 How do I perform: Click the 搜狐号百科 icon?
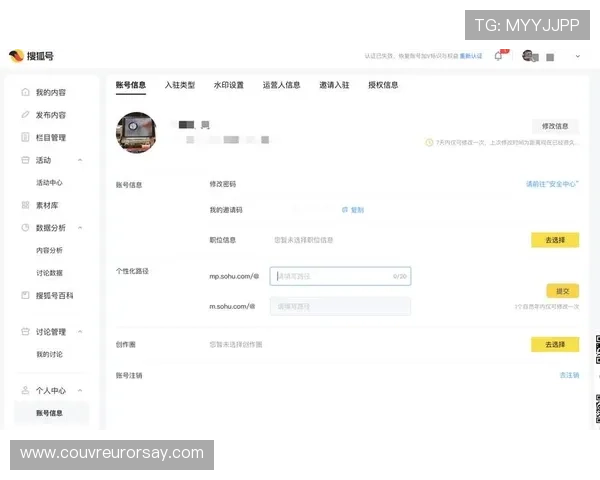pos(25,296)
